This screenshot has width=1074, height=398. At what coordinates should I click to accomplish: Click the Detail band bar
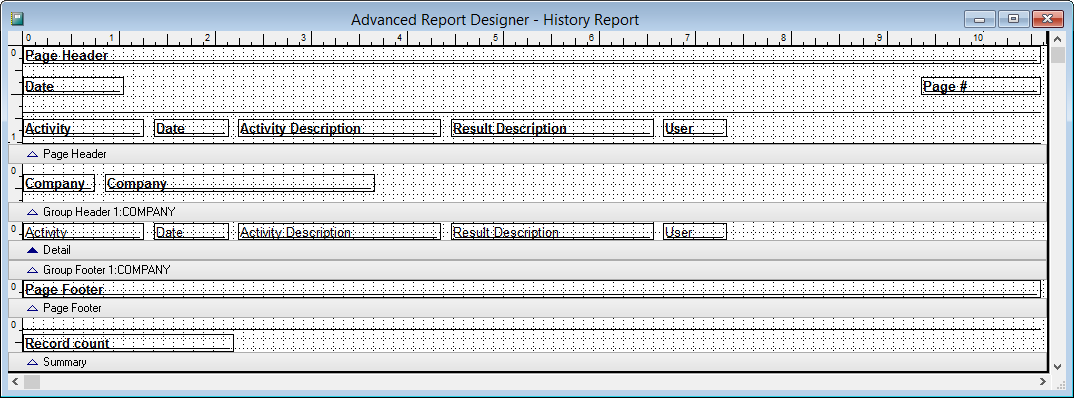coord(527,250)
